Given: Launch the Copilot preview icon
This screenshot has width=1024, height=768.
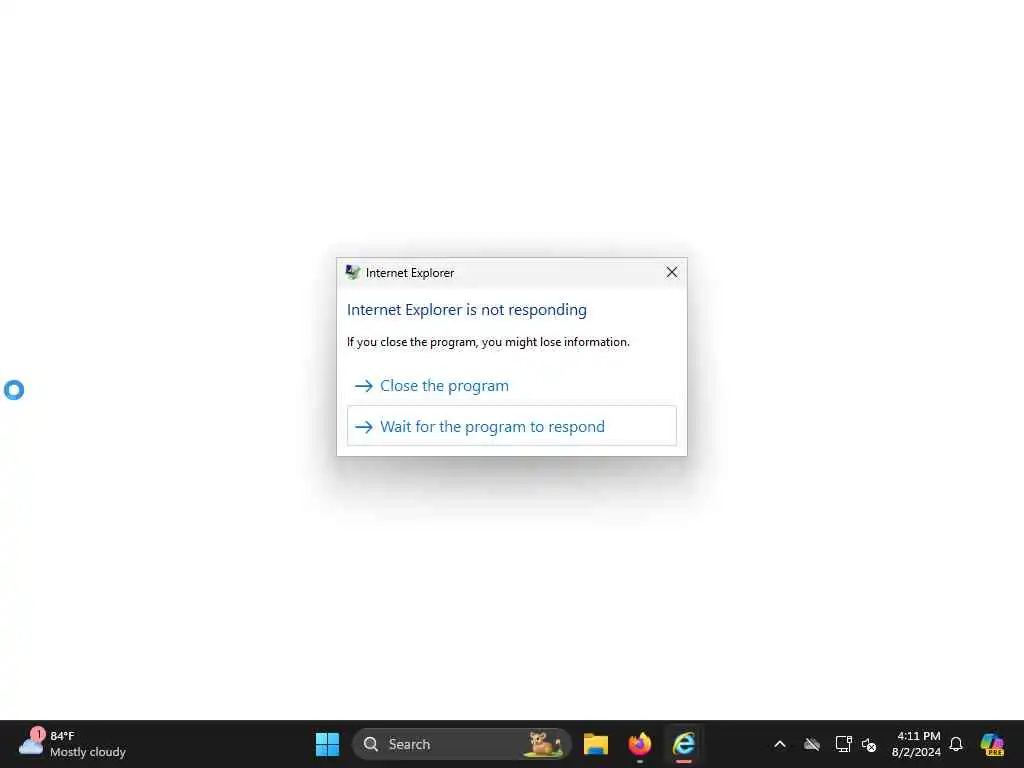Looking at the screenshot, I should [x=992, y=744].
